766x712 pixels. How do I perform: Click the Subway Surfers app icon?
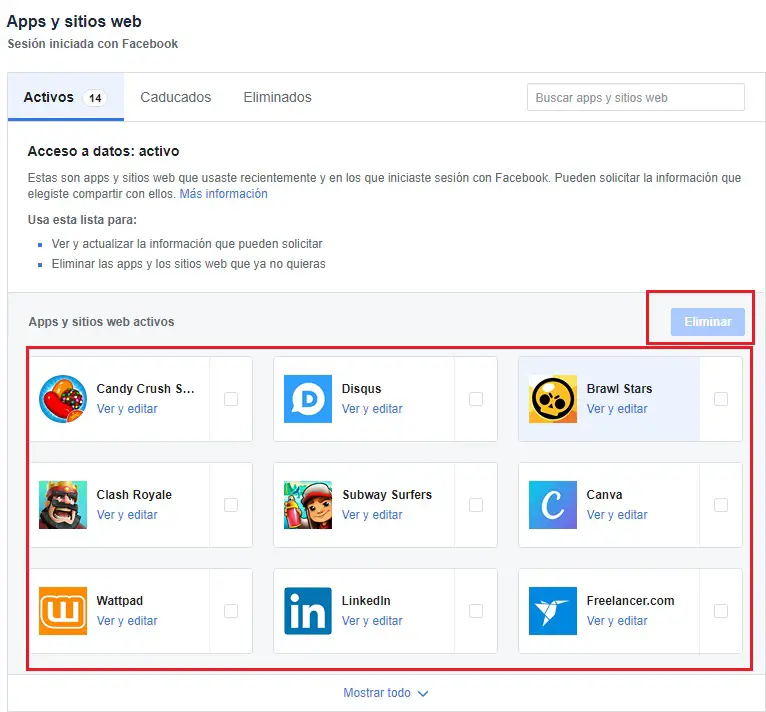click(308, 505)
